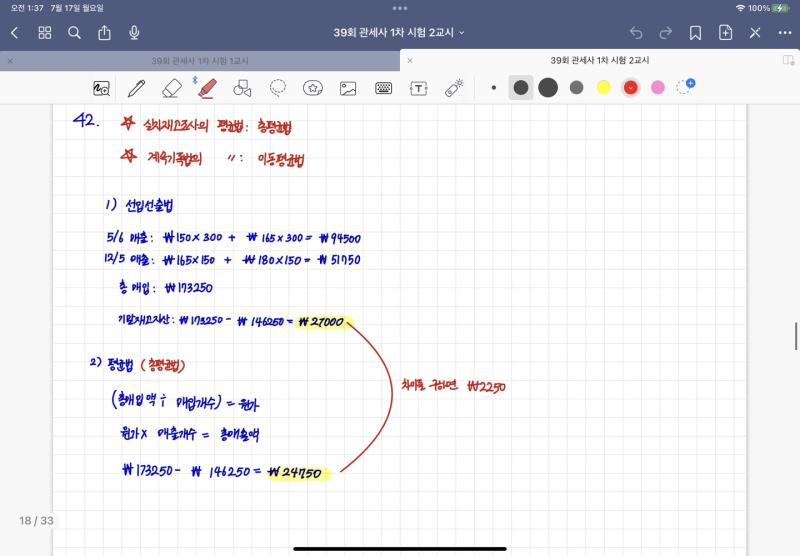Viewport: 800px width, 556px height.
Task: Select the Eraser tool
Action: (x=171, y=88)
